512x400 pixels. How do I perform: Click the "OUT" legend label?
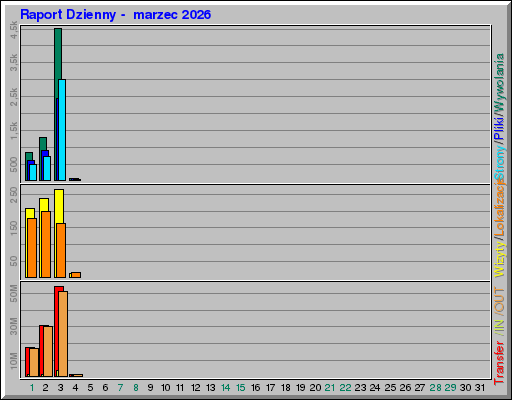tap(499, 300)
